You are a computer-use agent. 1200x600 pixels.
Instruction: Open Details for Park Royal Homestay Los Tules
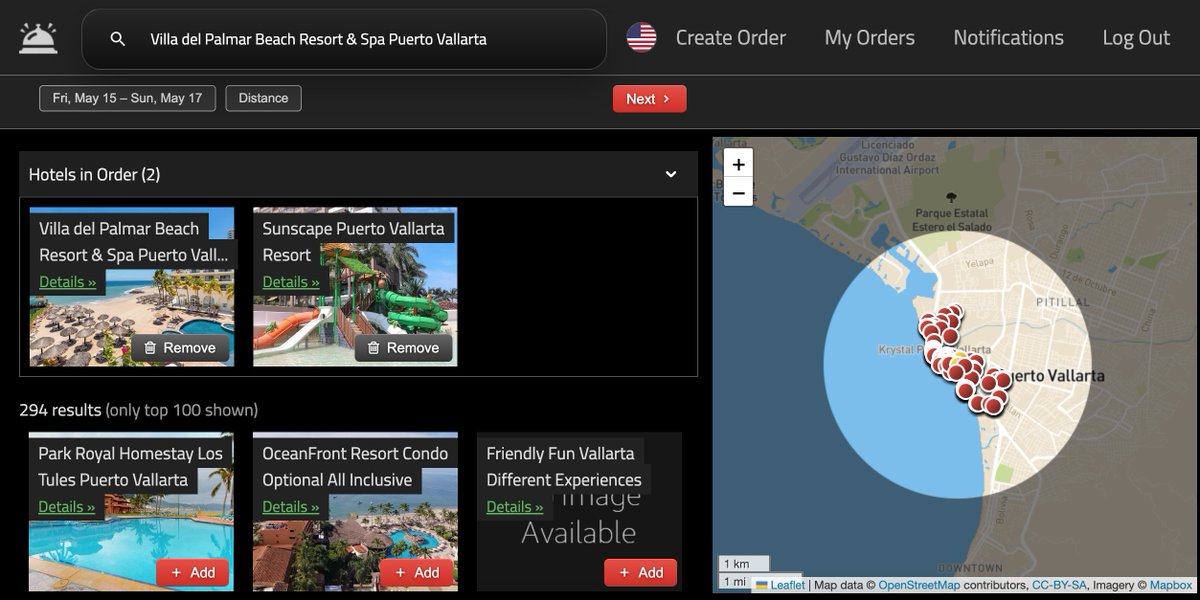click(x=67, y=507)
